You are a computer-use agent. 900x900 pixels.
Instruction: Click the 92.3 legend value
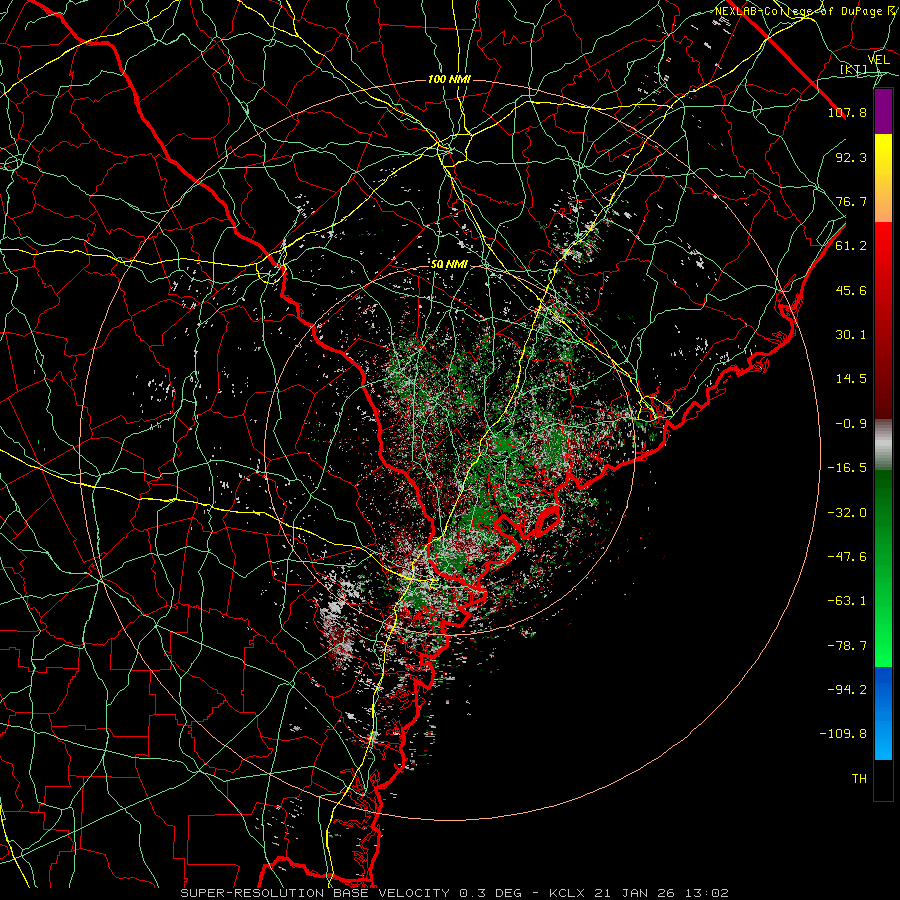[851, 157]
